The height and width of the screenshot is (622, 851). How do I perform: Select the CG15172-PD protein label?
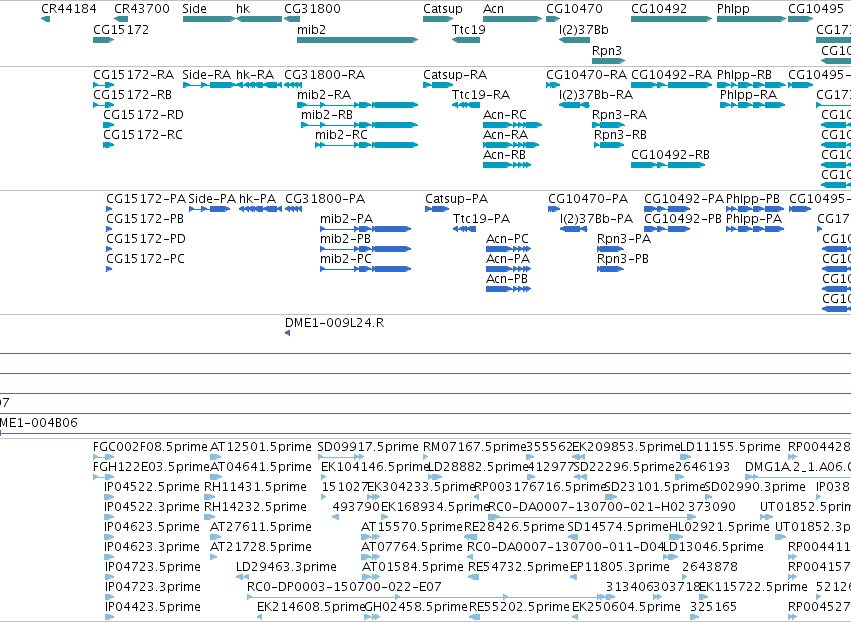[146, 239]
